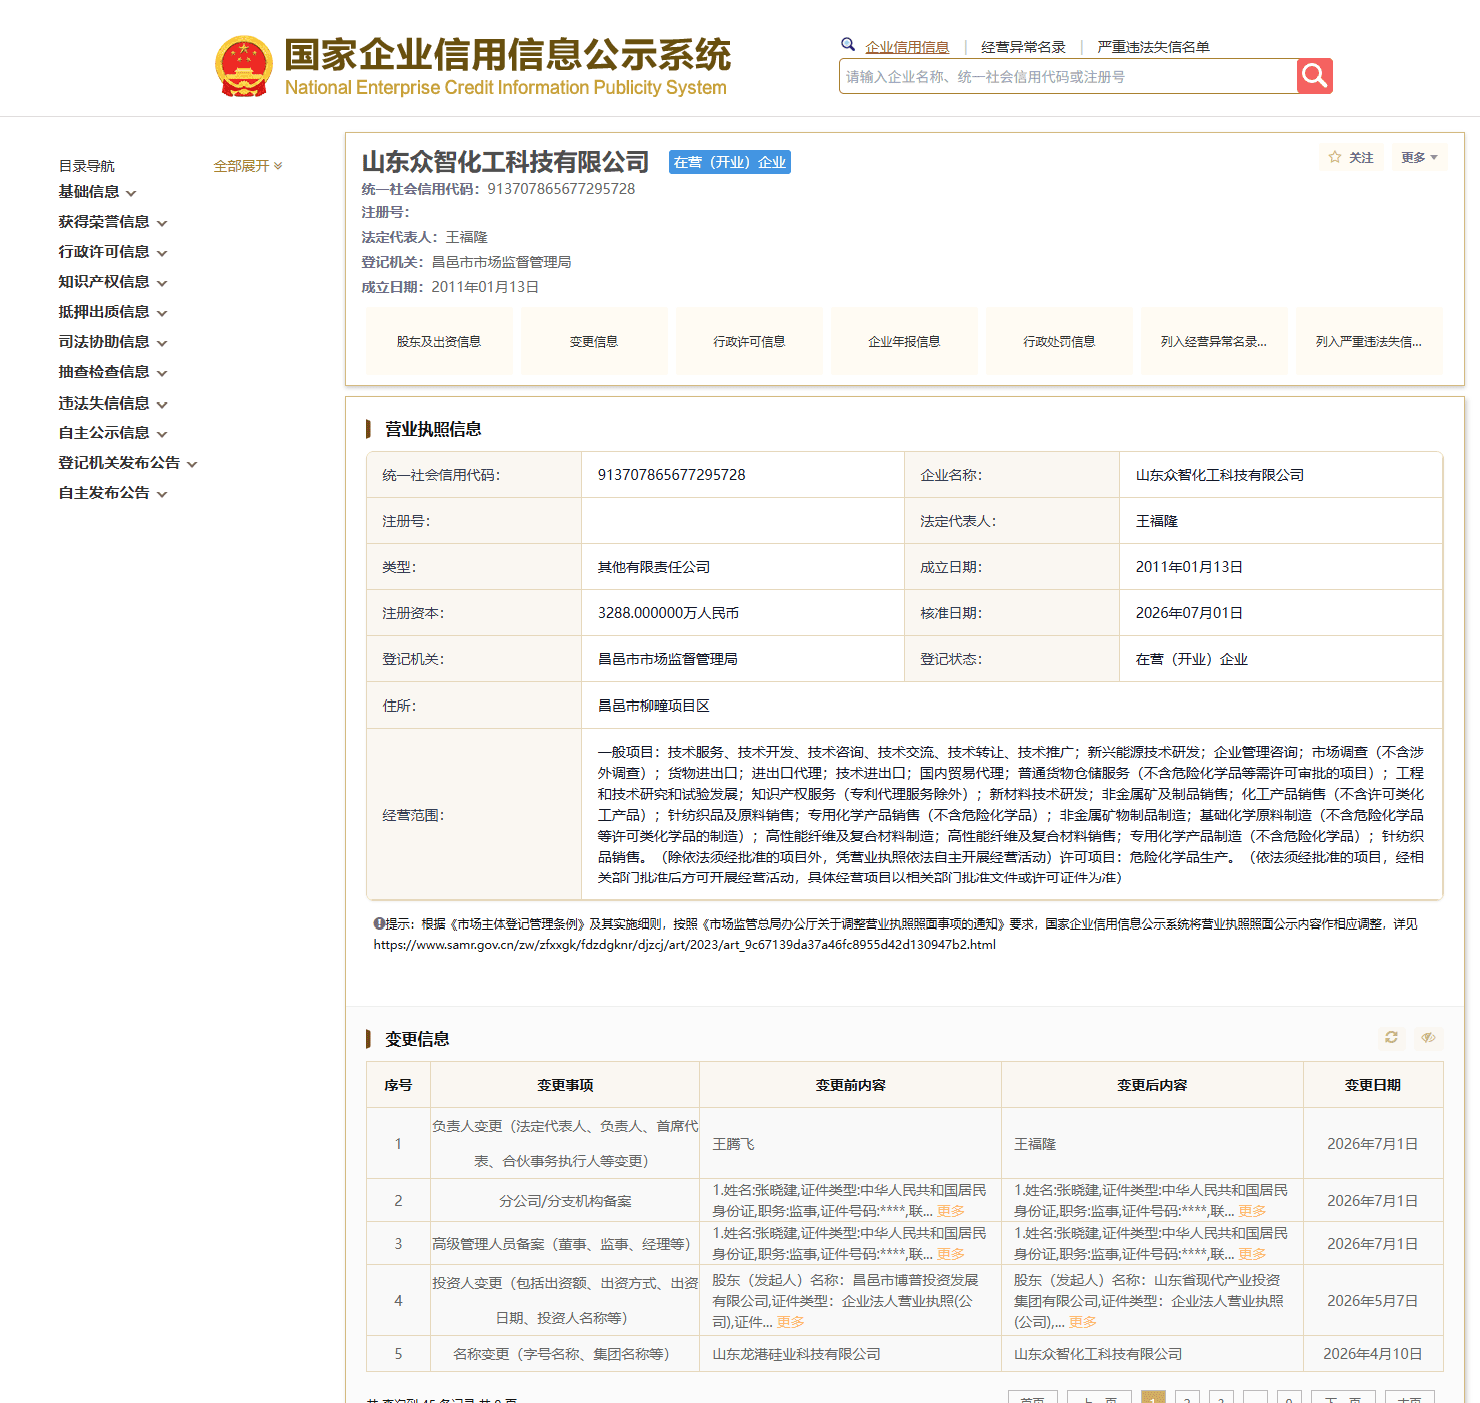Expand 登记机关发布公告 navigation section
1480x1403 pixels.
coord(127,463)
